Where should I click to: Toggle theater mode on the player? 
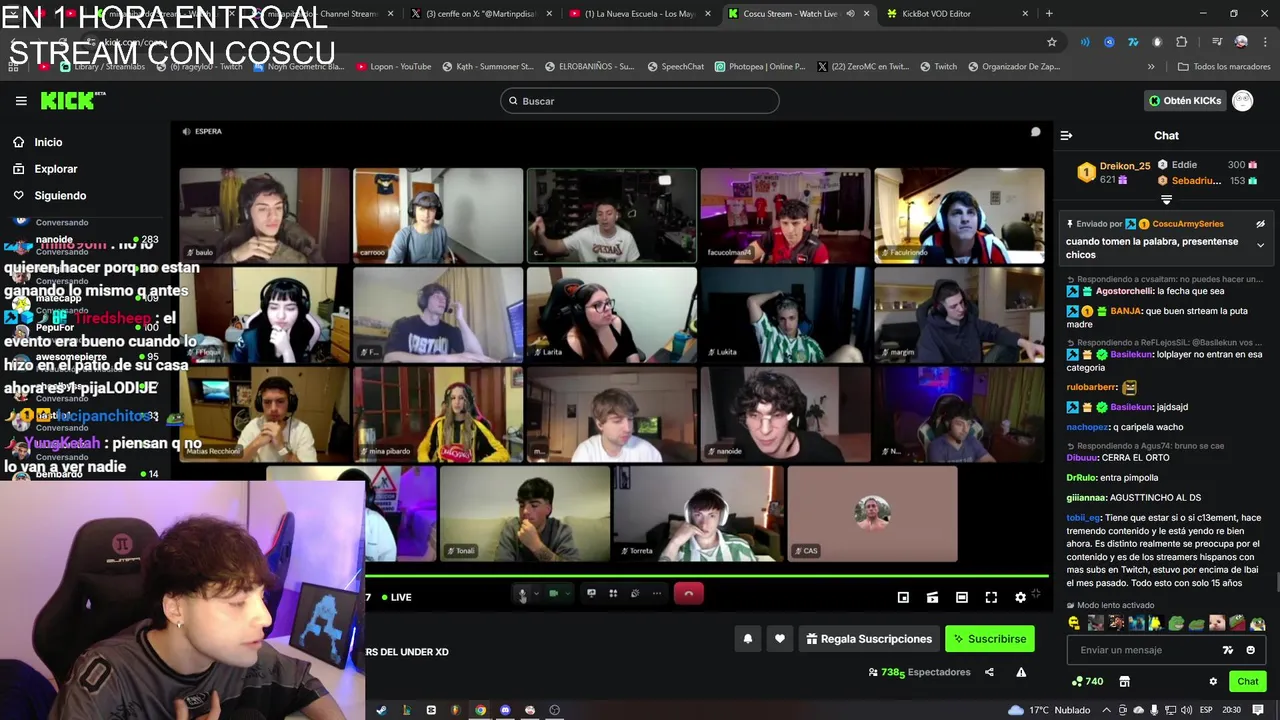(962, 598)
